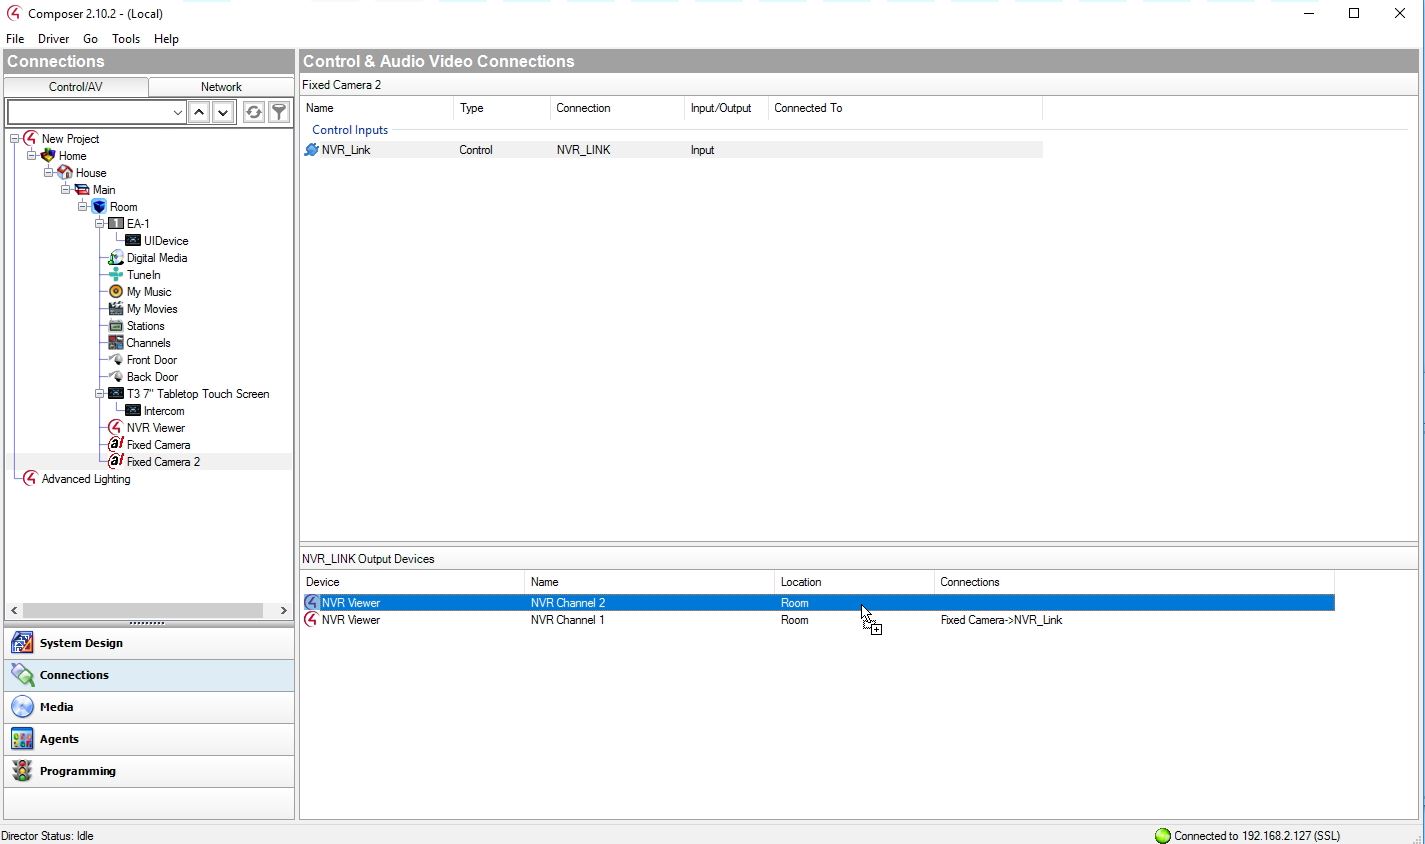The image size is (1425, 844).
Task: Open the search combo box dropdown arrow
Action: click(x=177, y=112)
